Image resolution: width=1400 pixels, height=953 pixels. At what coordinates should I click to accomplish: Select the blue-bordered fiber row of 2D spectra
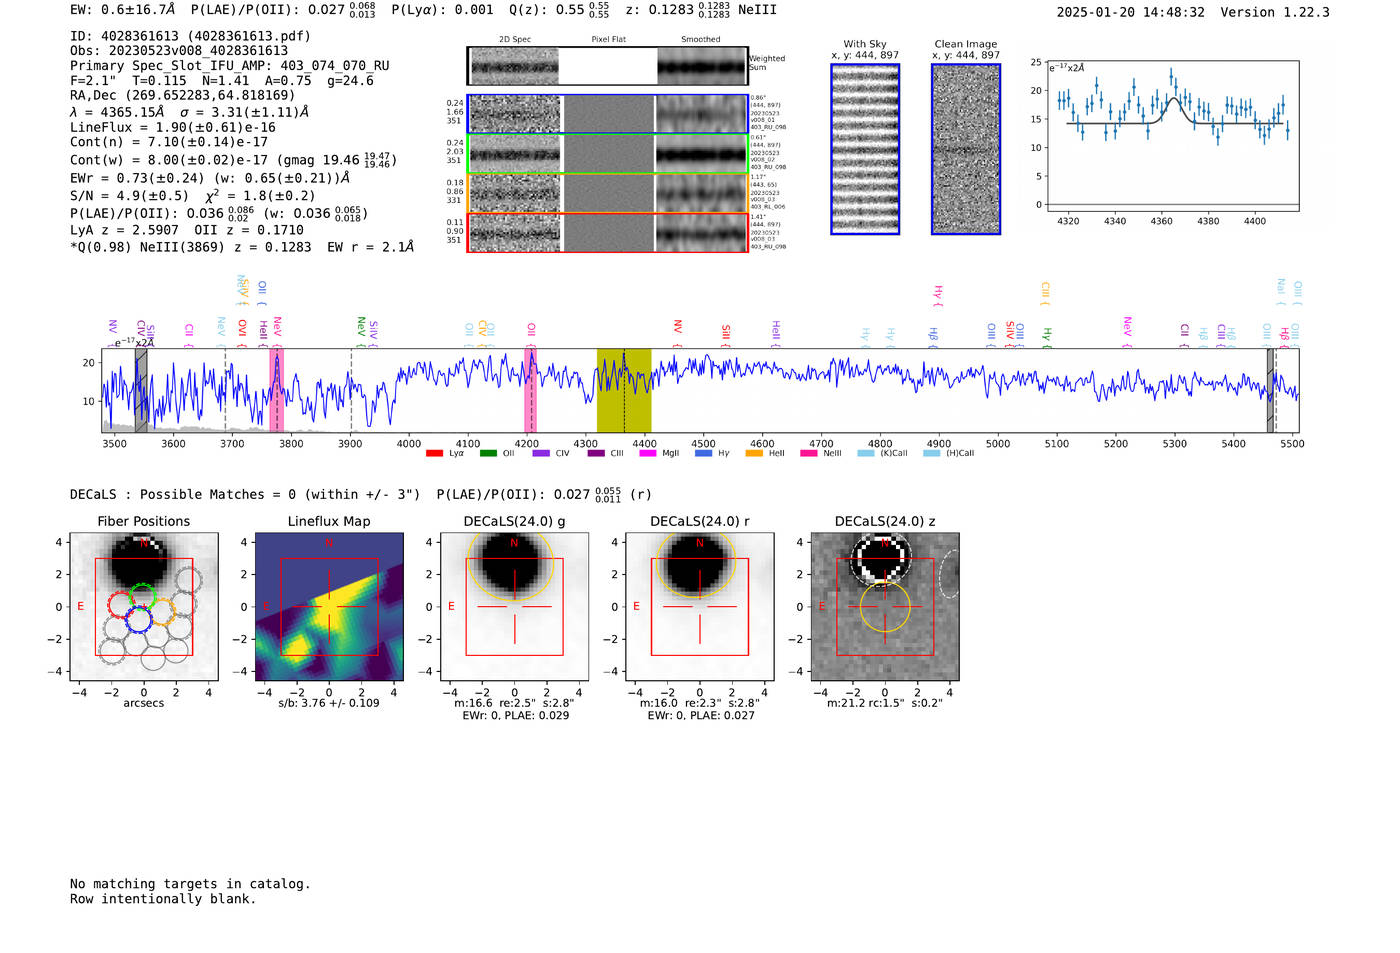[608, 114]
